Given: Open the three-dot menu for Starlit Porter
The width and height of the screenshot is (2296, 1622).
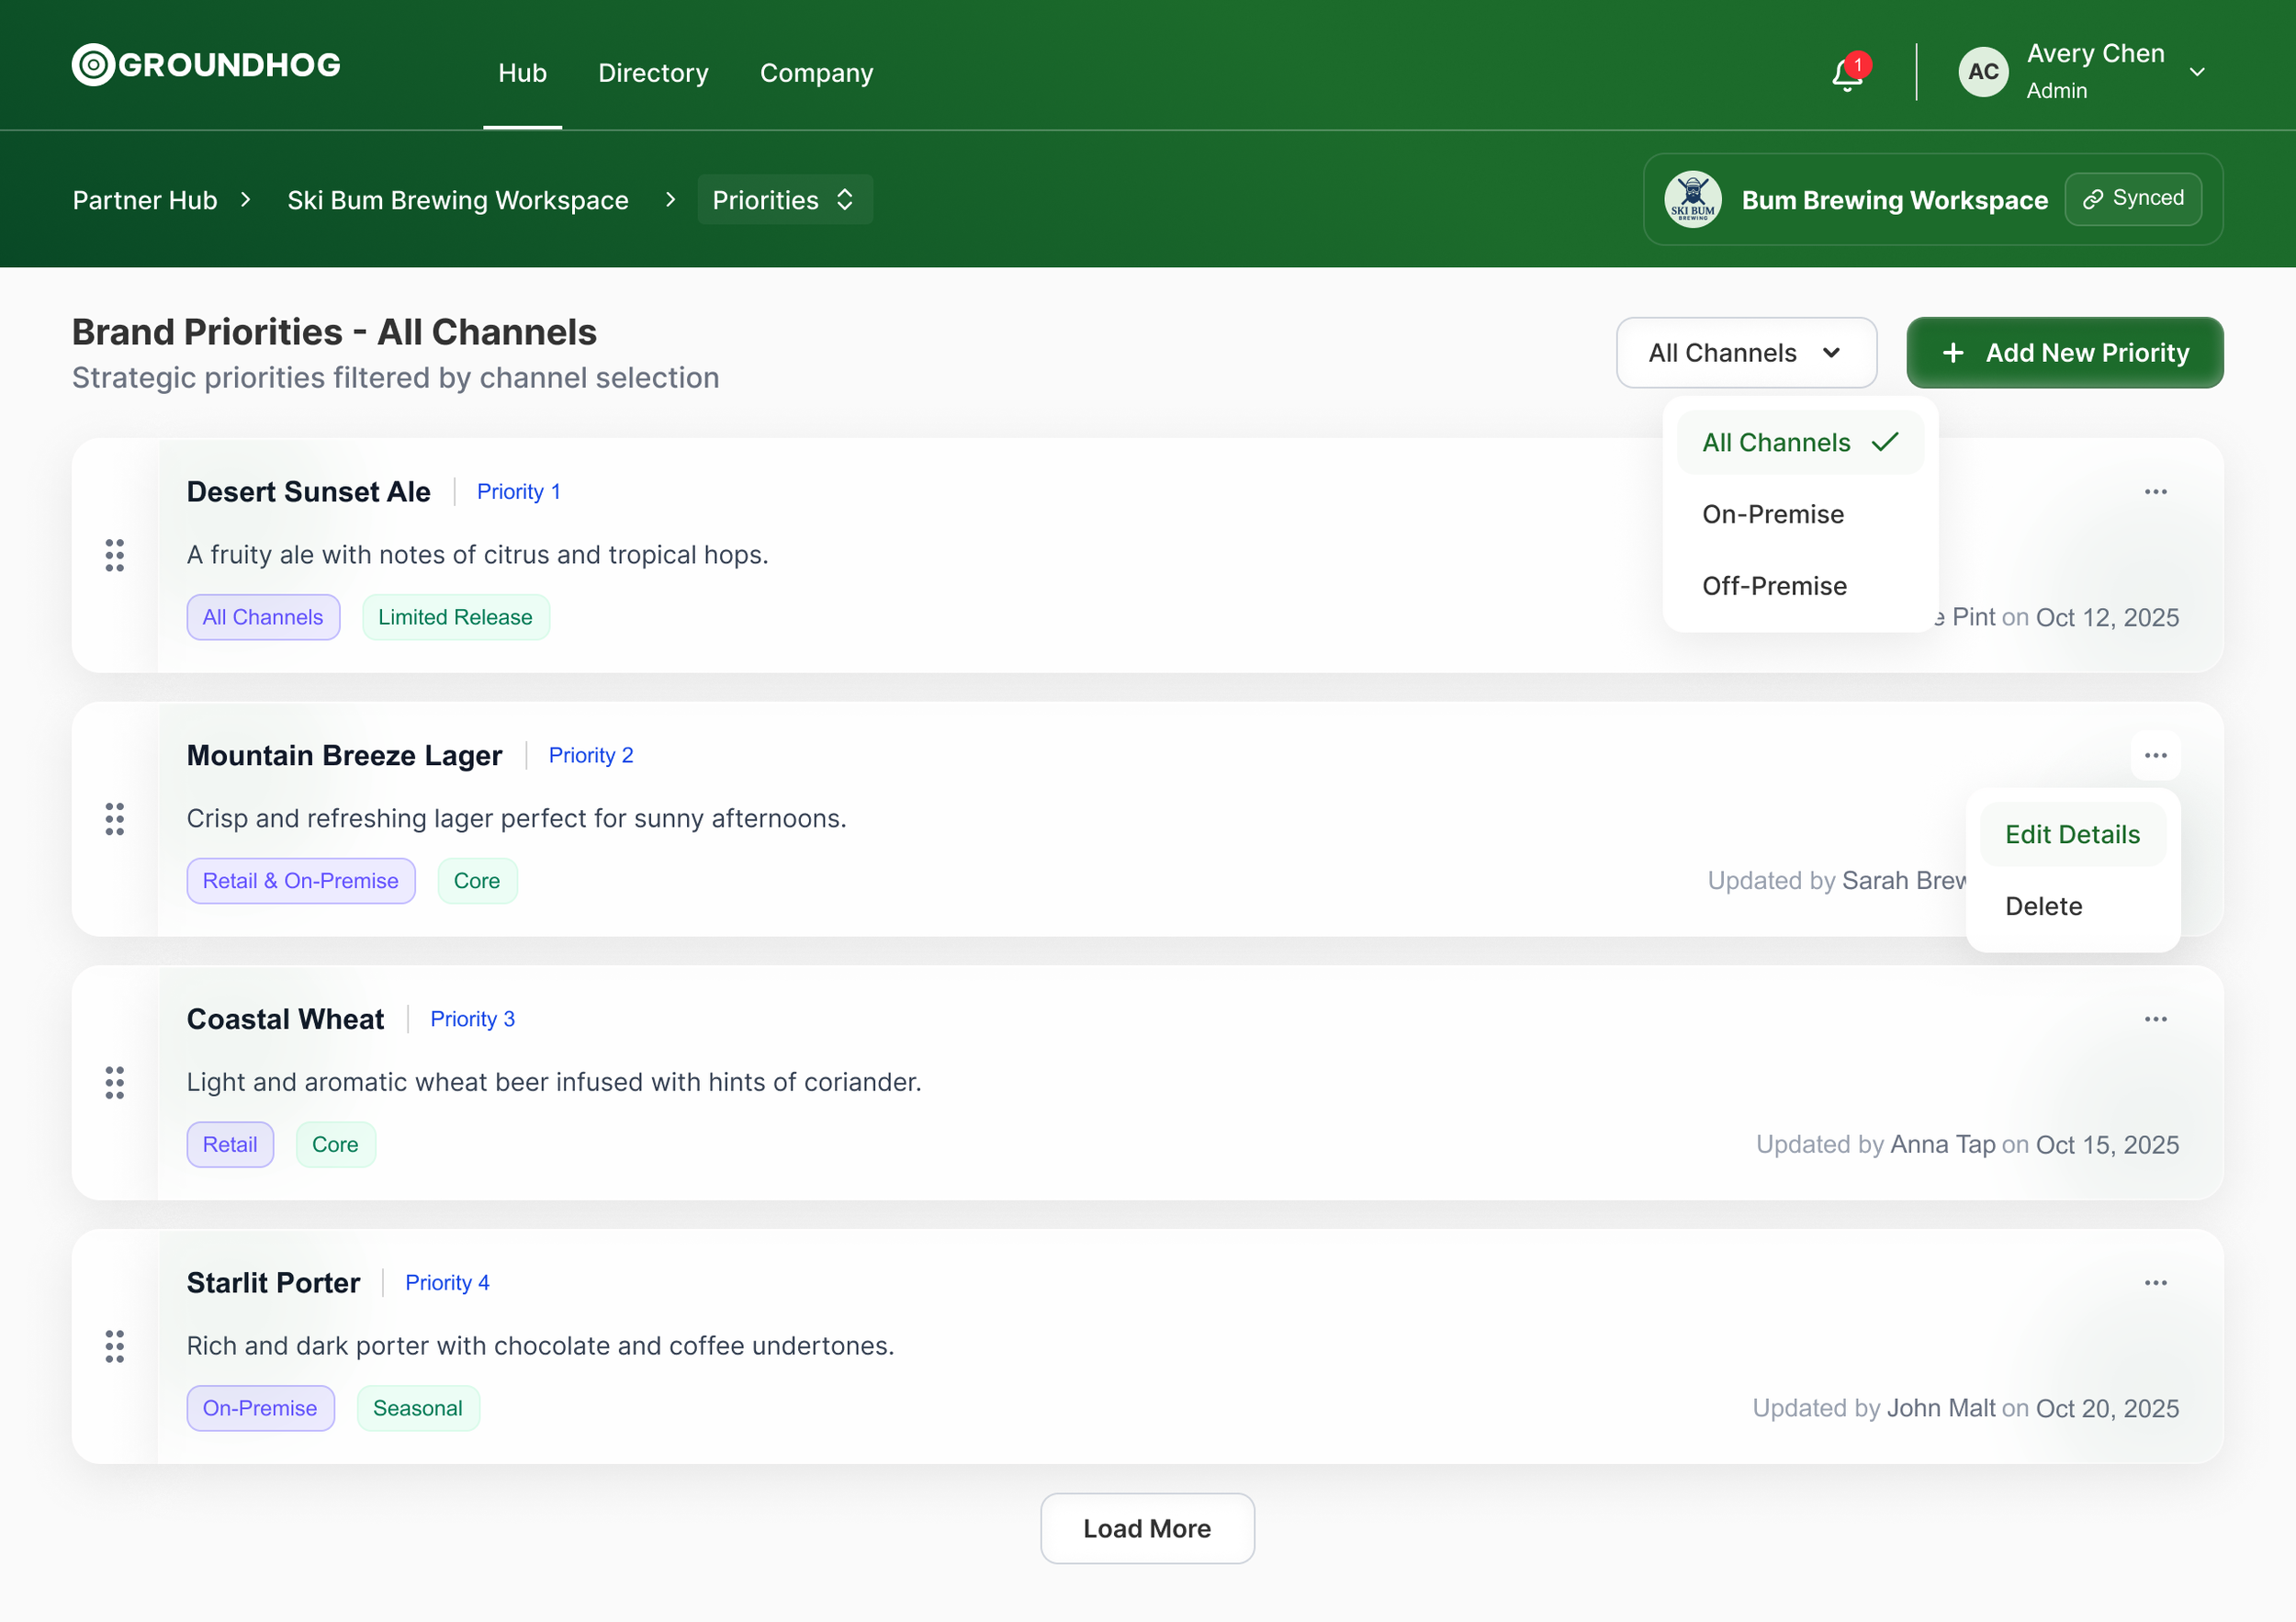Looking at the screenshot, I should [x=2155, y=1283].
